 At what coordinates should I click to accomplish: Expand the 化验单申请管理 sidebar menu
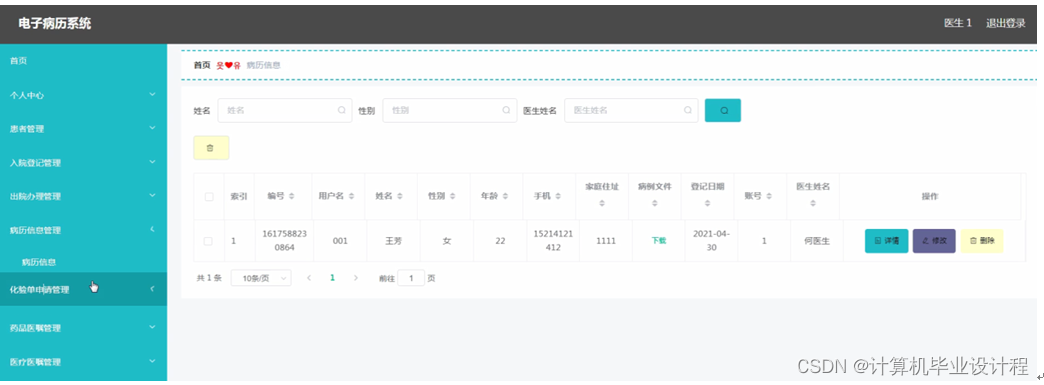pyautogui.click(x=83, y=289)
